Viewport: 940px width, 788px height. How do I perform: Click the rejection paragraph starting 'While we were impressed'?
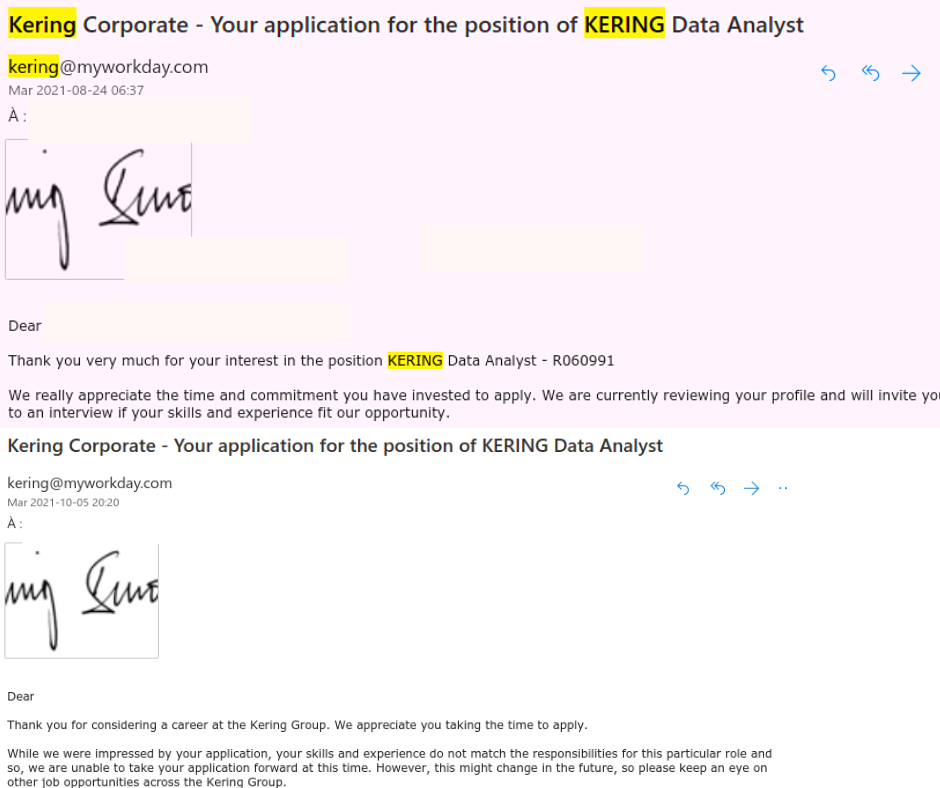[390, 768]
